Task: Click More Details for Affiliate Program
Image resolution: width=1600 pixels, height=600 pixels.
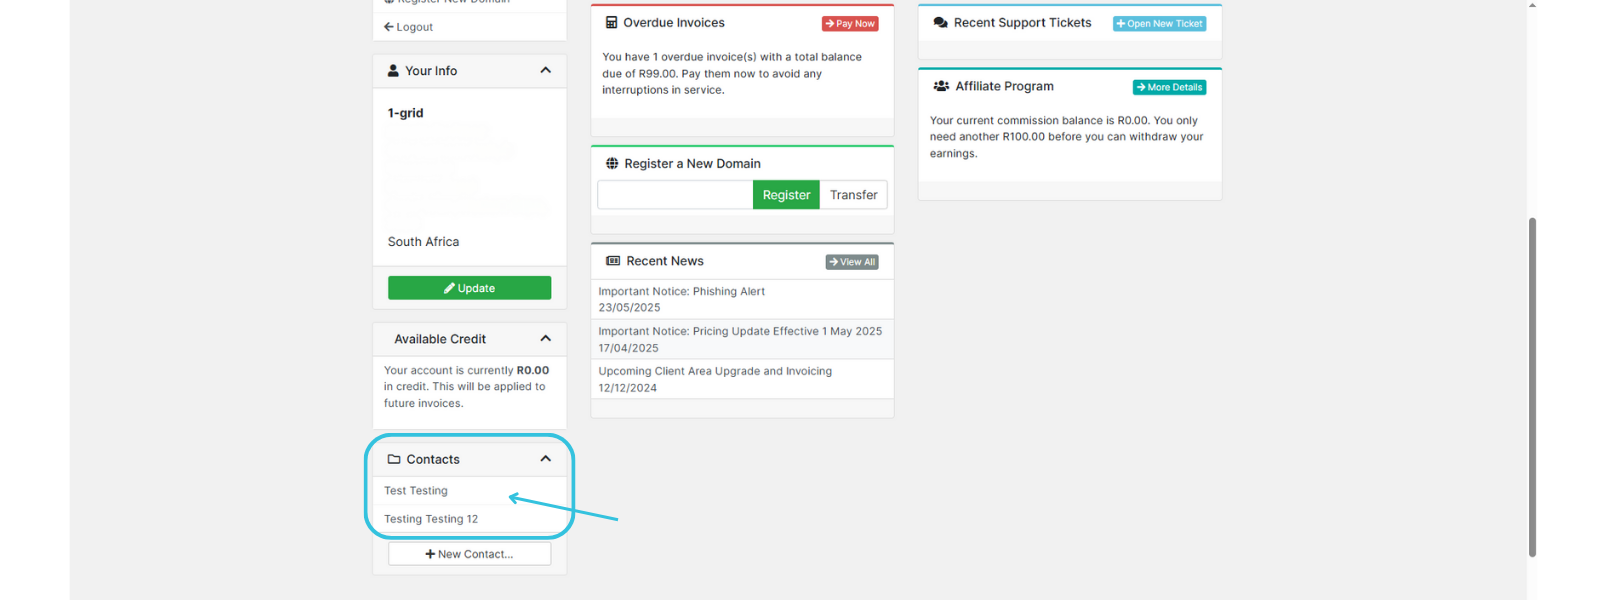Action: pyautogui.click(x=1169, y=87)
